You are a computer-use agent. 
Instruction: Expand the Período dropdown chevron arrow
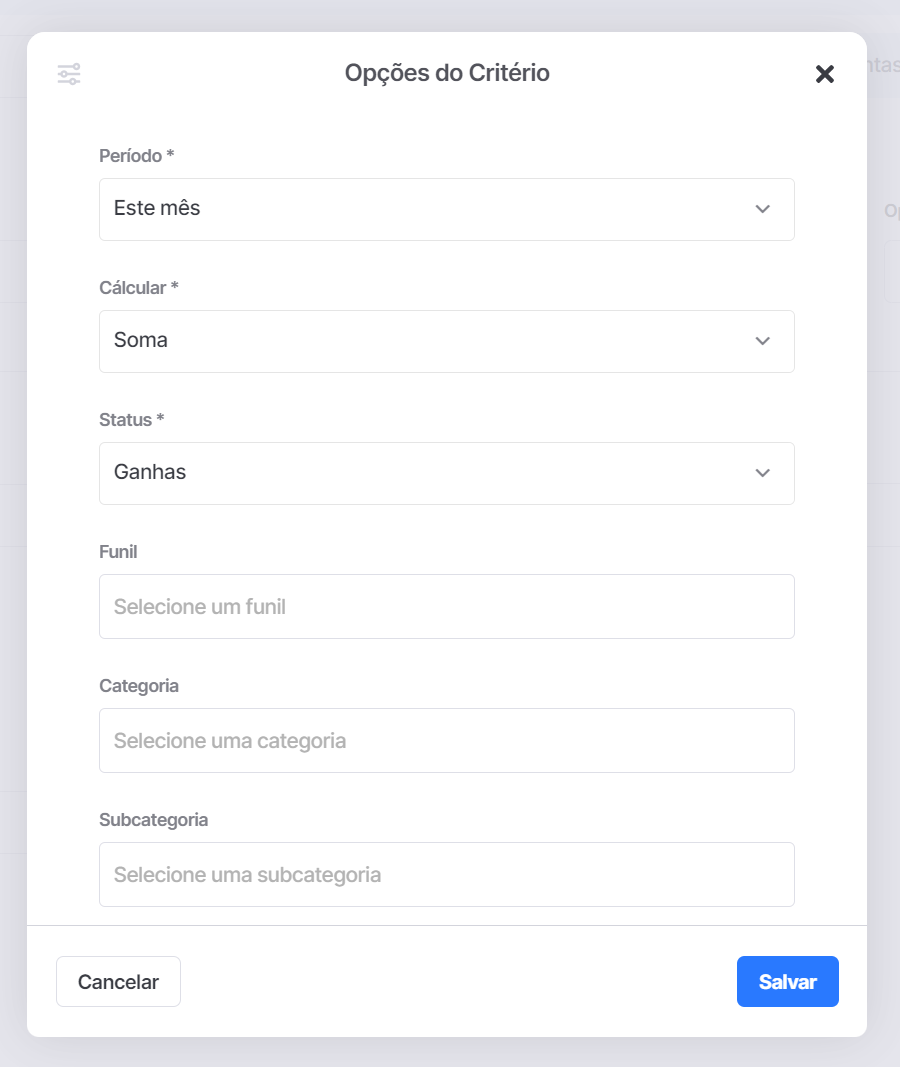click(x=763, y=209)
